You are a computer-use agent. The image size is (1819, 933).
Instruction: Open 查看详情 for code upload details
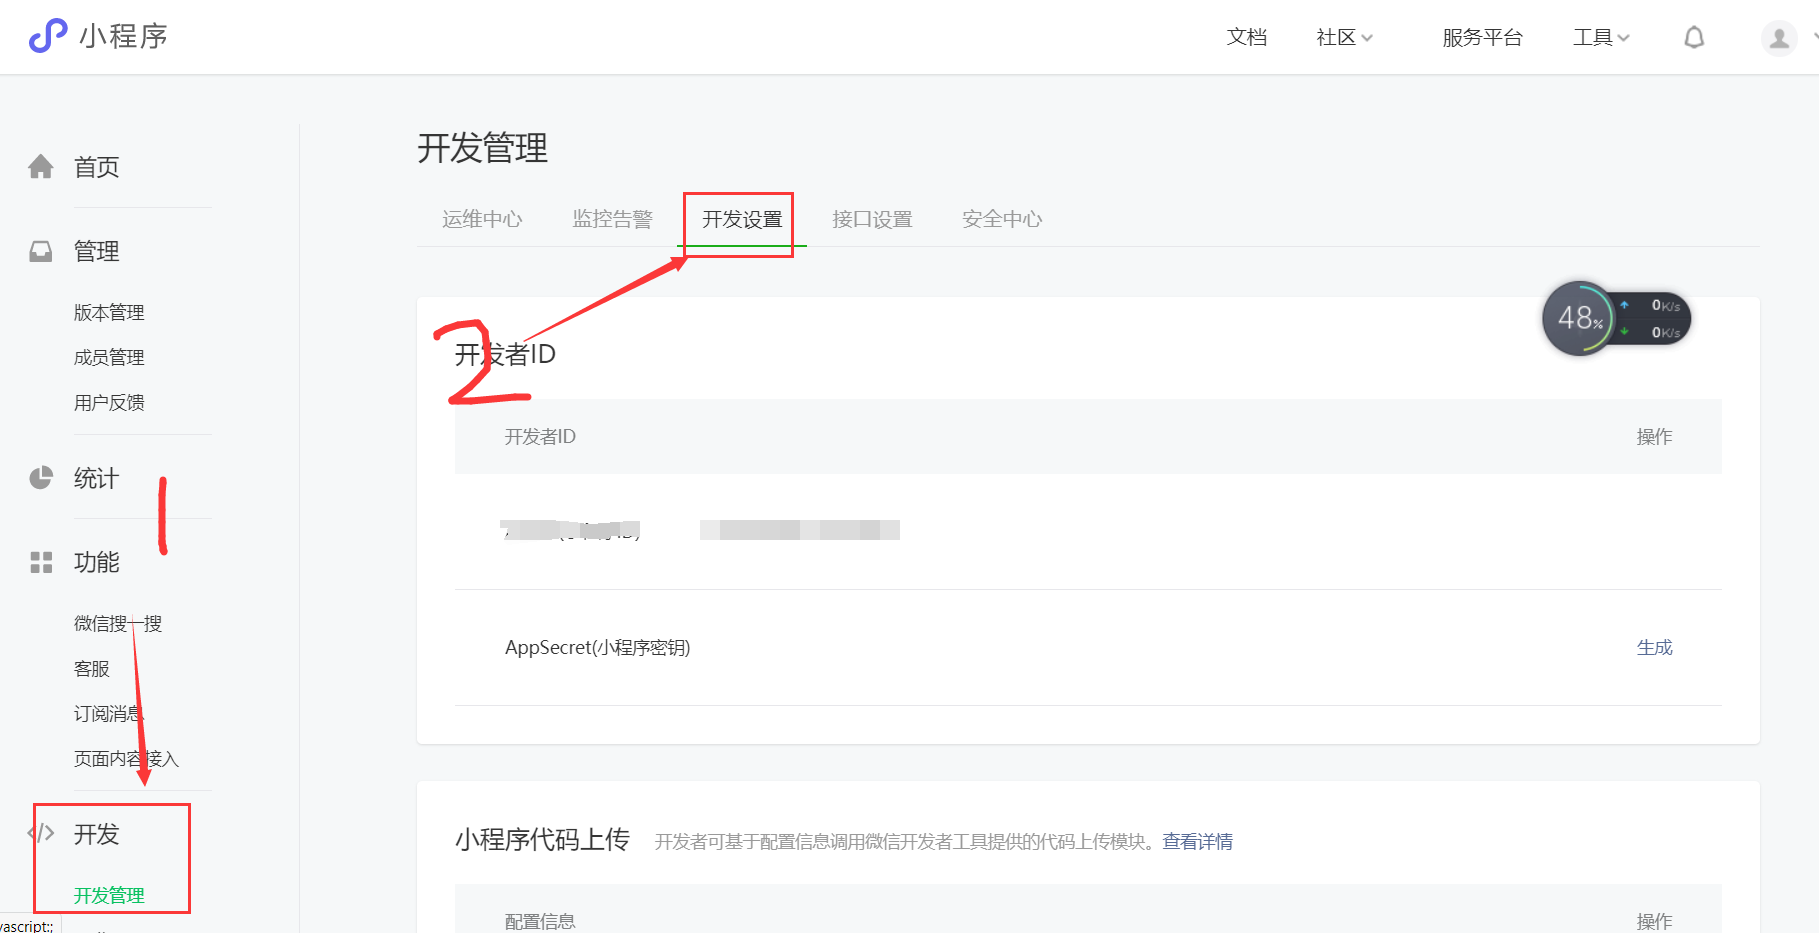click(1197, 841)
